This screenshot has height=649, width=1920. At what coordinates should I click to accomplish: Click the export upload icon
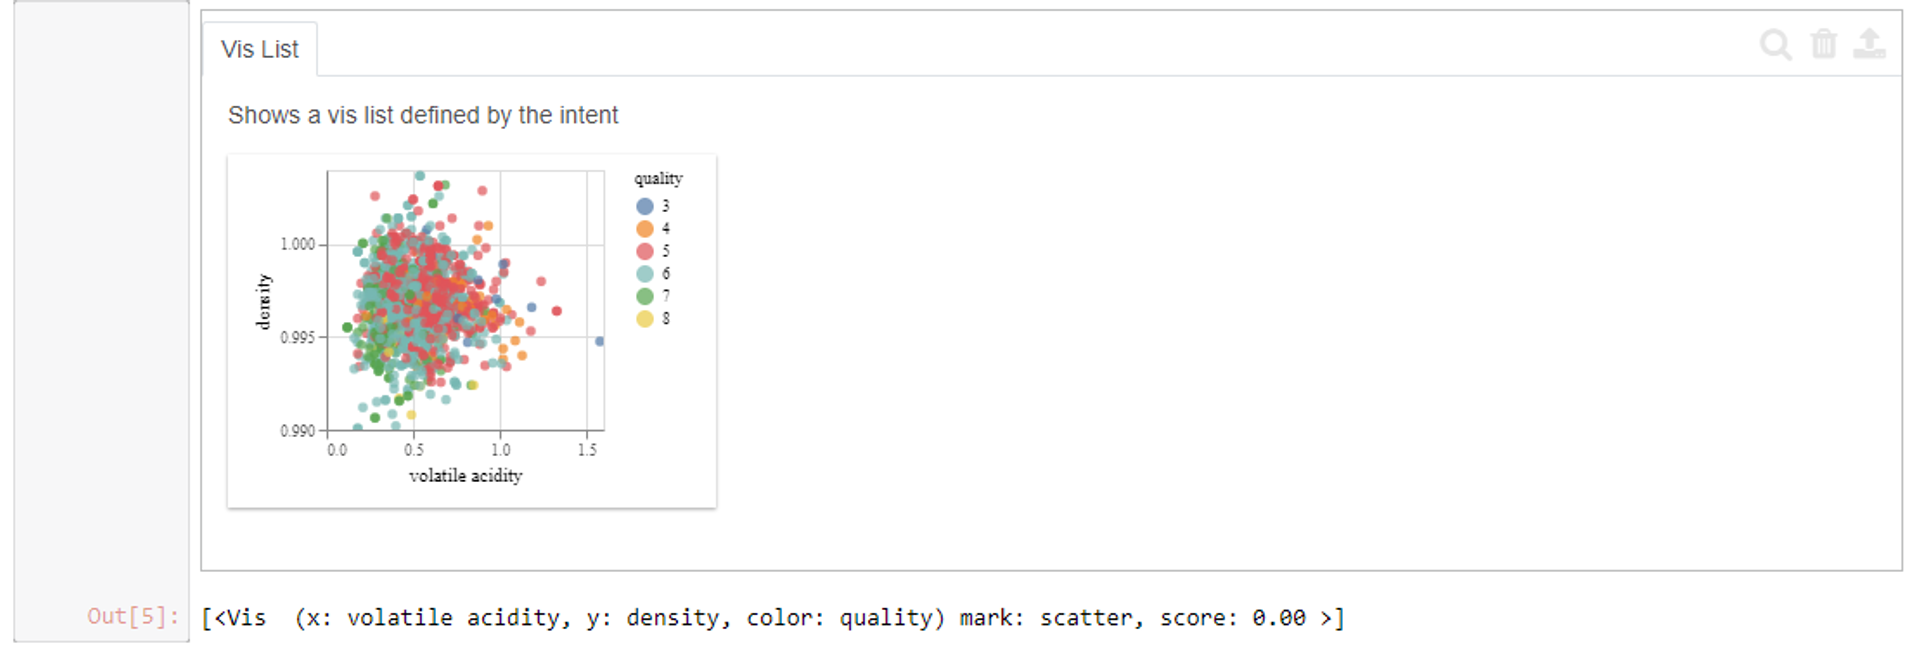click(1871, 42)
